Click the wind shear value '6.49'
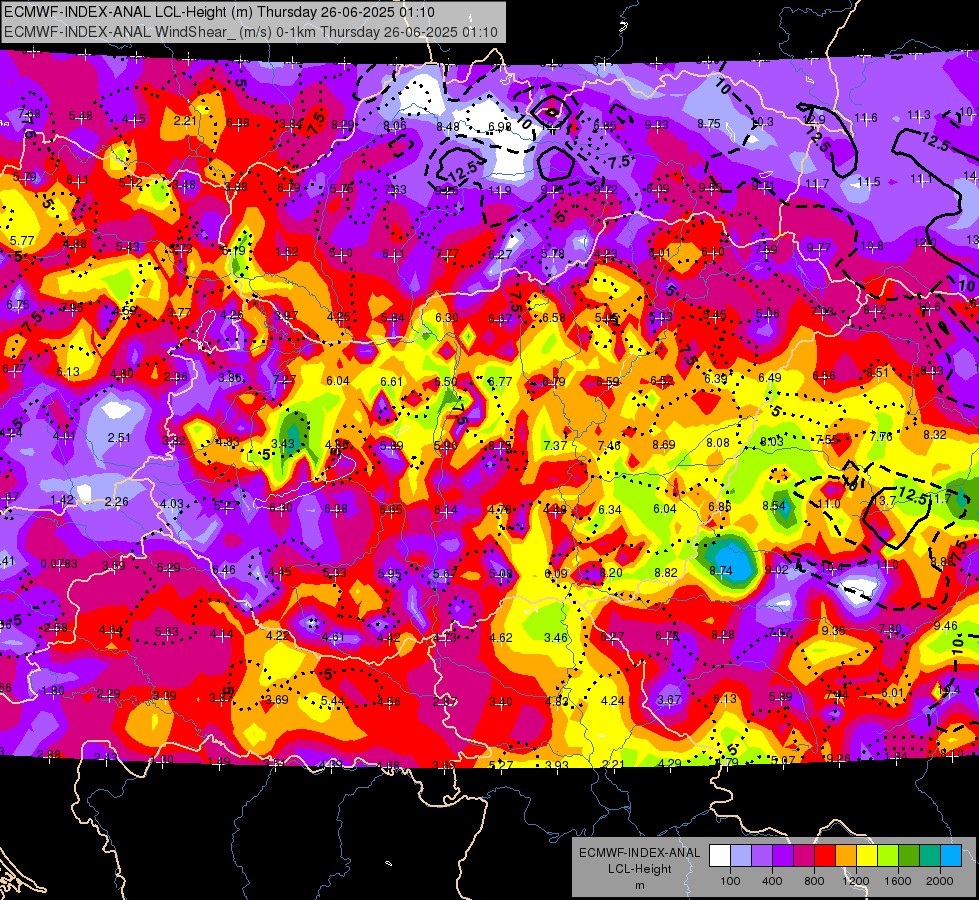The image size is (979, 900). coord(770,377)
